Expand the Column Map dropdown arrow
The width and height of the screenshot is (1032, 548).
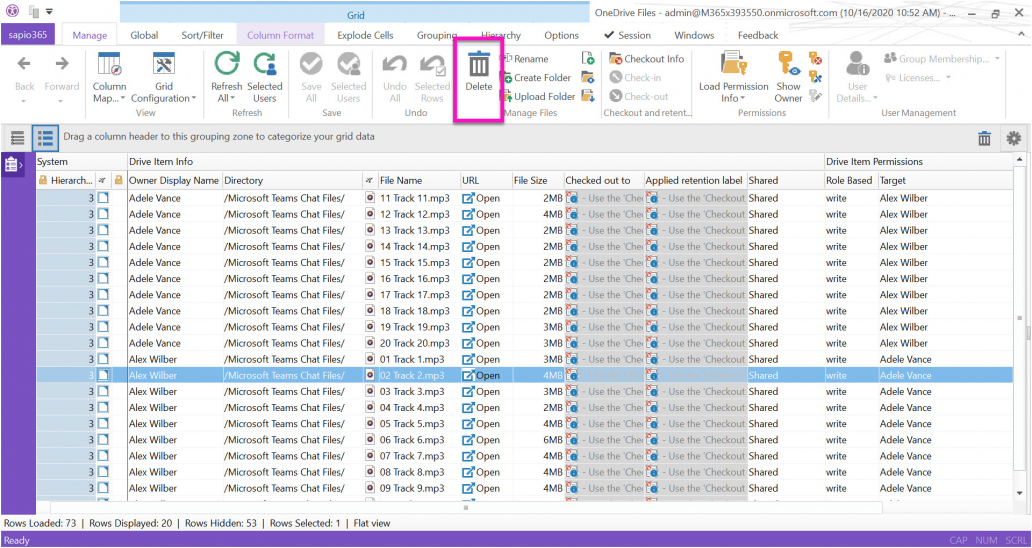[122, 99]
